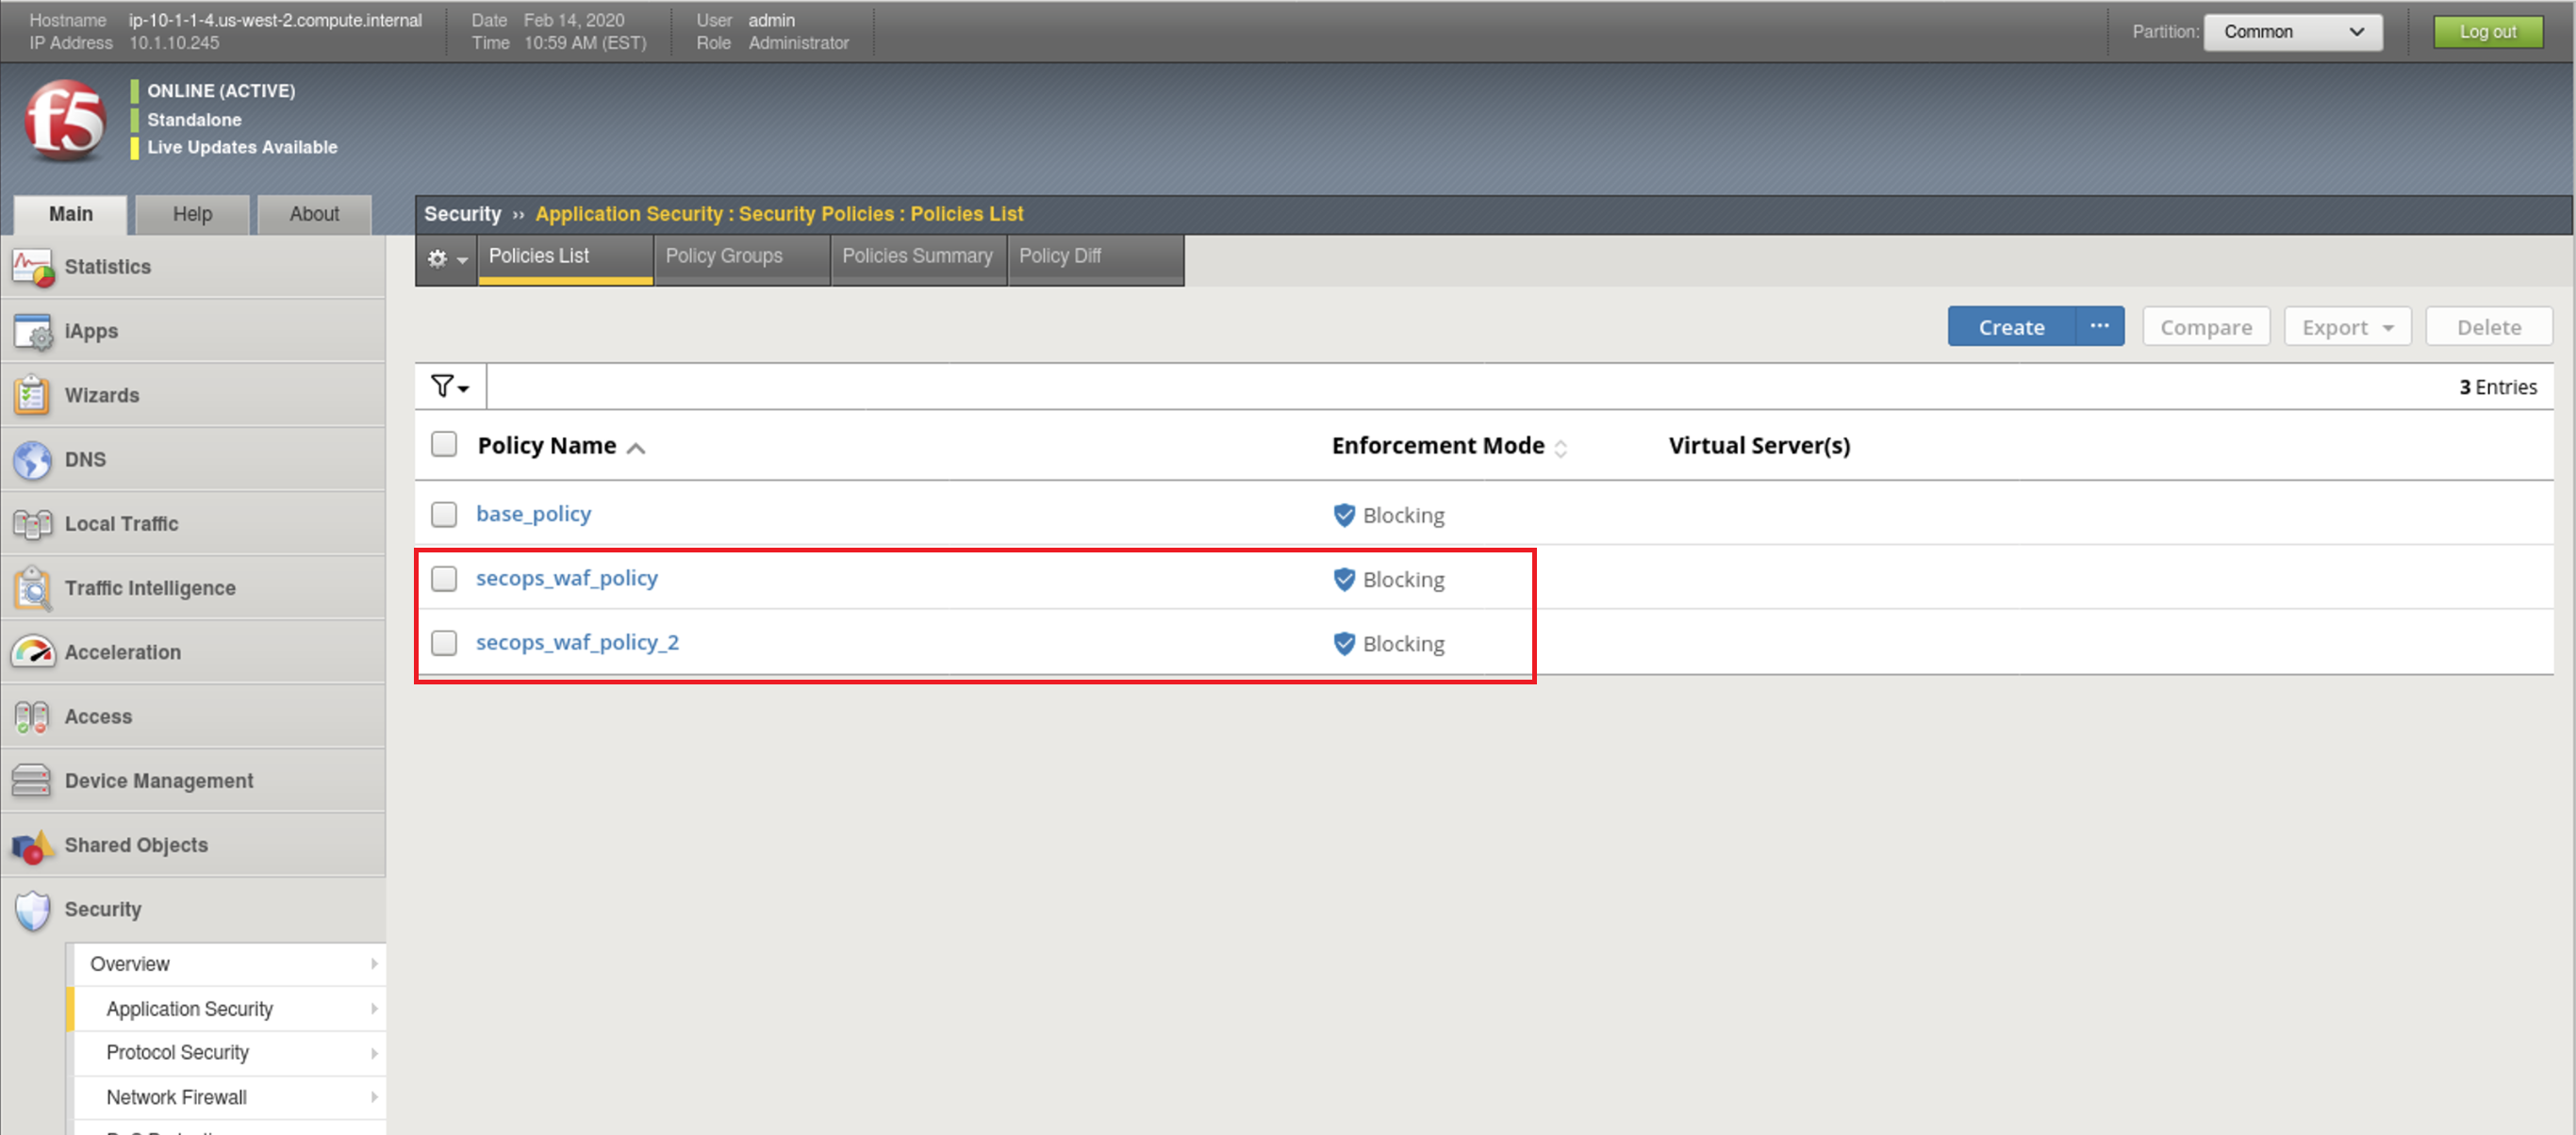Click the ONLINE (ACTIVE) status text
2576x1135 pixels.
(221, 91)
